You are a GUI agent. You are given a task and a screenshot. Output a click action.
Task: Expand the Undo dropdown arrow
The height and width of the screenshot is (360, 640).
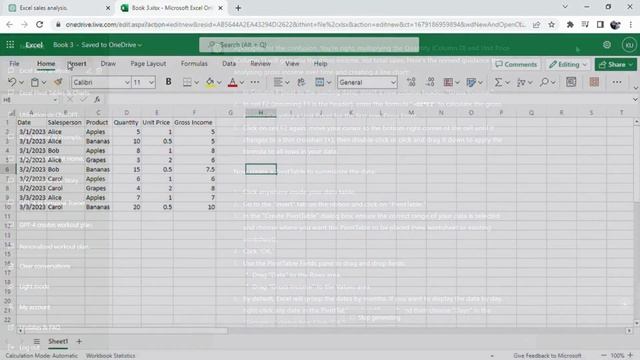[x=21, y=83]
